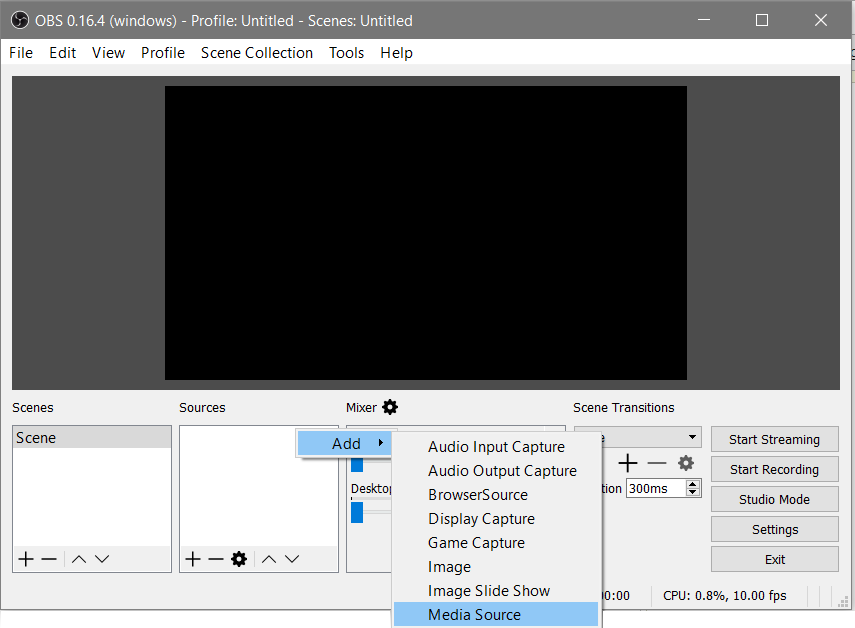Open the File menu
The image size is (855, 628).
point(21,53)
